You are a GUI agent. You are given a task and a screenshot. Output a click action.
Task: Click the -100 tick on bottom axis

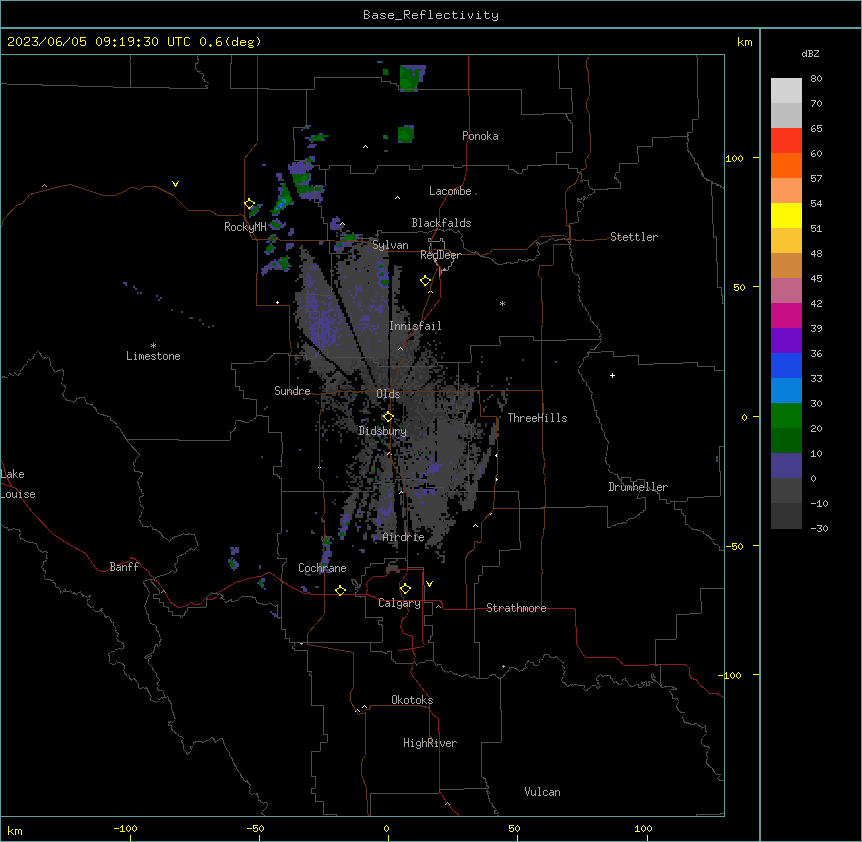(126, 828)
